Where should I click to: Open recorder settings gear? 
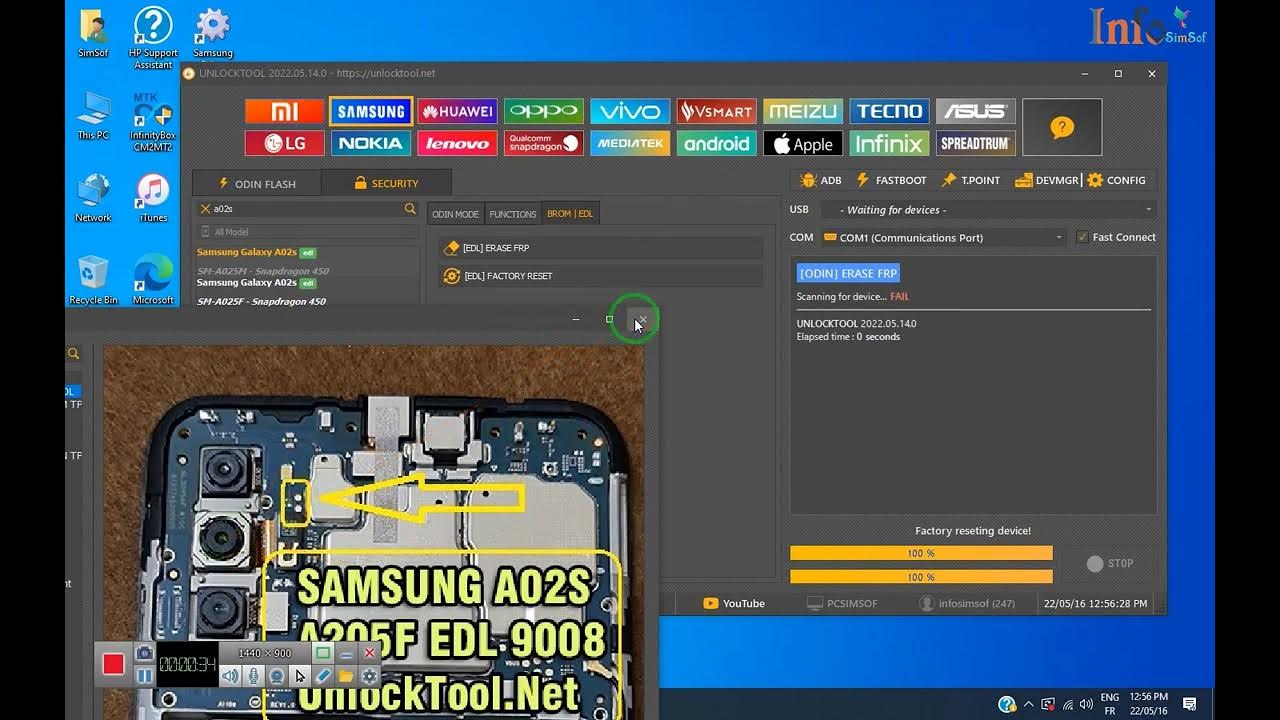[369, 676]
